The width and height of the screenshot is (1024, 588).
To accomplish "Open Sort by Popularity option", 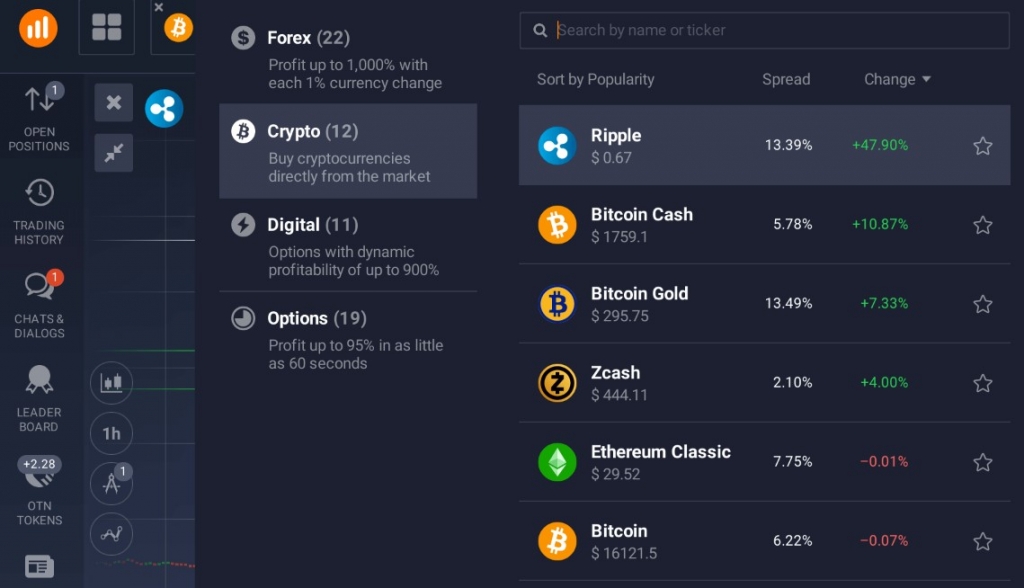I will [595, 79].
